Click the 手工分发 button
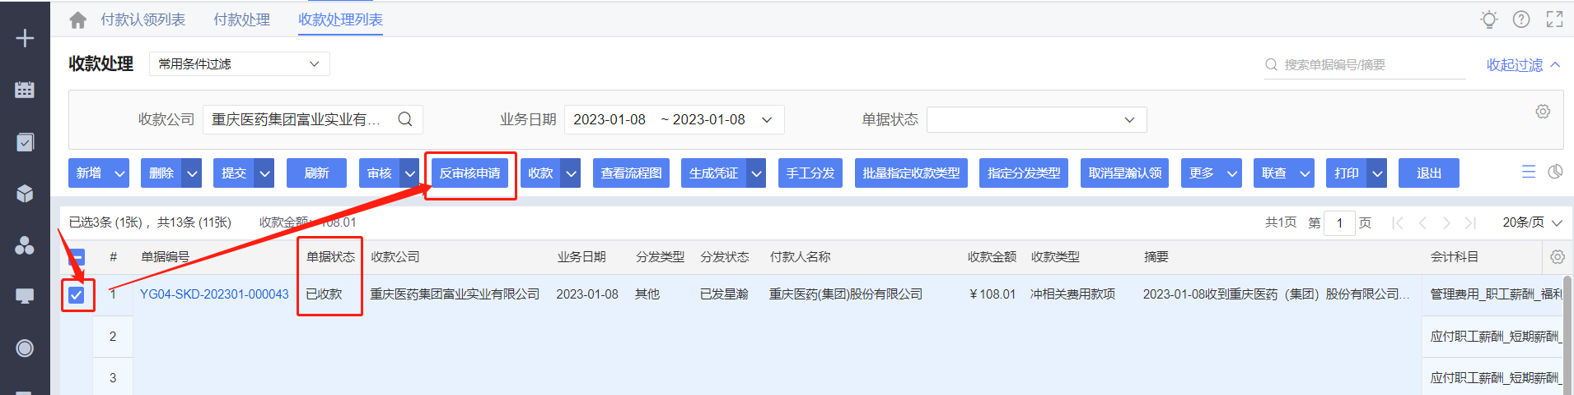The height and width of the screenshot is (395, 1574). 810,173
